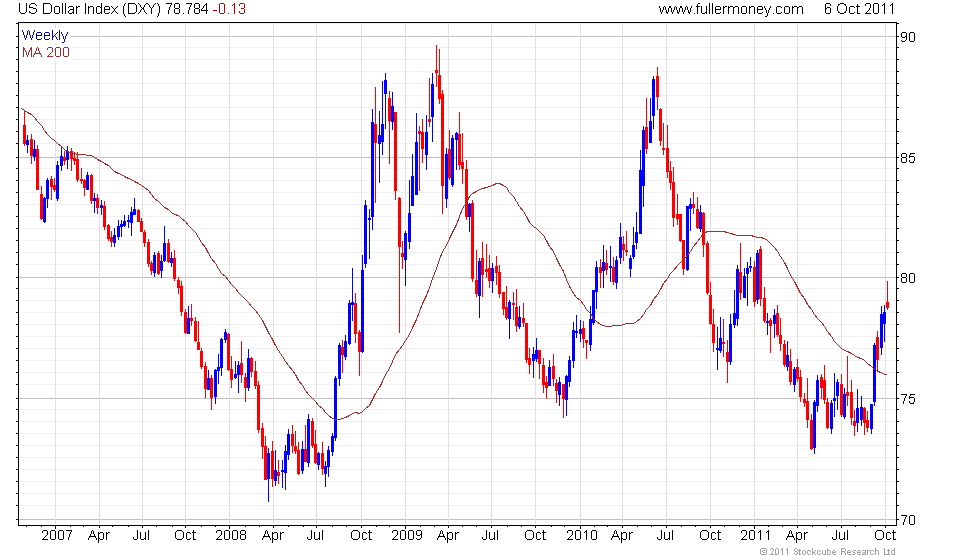The image size is (980, 560).
Task: Click the 80 price axis label
Action: [908, 278]
